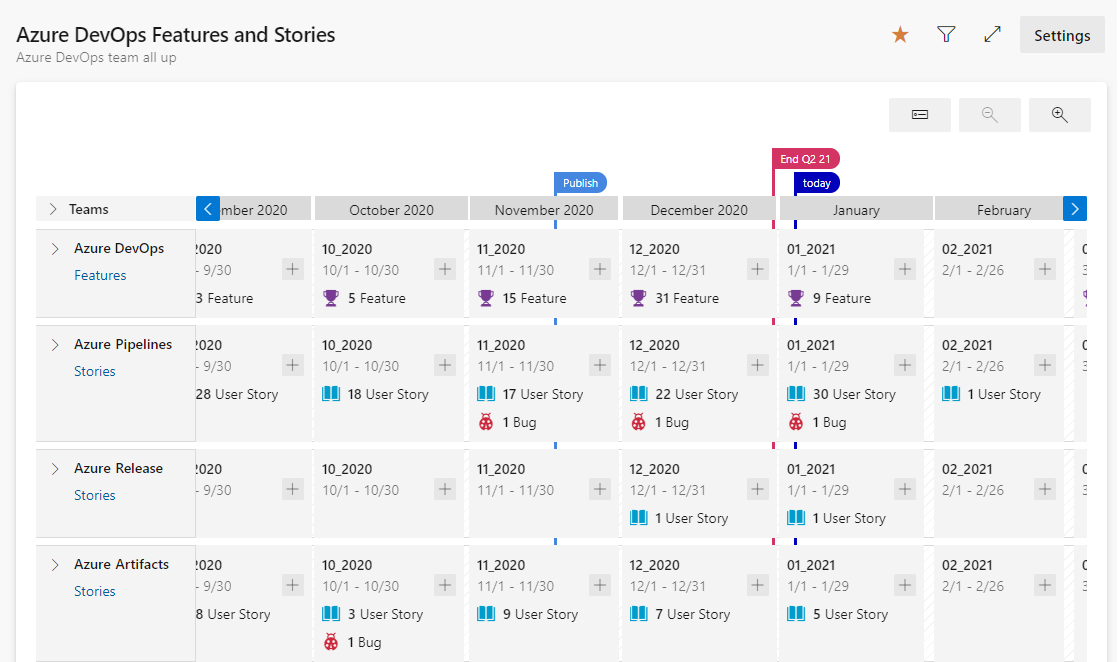Select the End Q2 21 marker
Image resolution: width=1118 pixels, height=662 pixels.
(x=805, y=158)
